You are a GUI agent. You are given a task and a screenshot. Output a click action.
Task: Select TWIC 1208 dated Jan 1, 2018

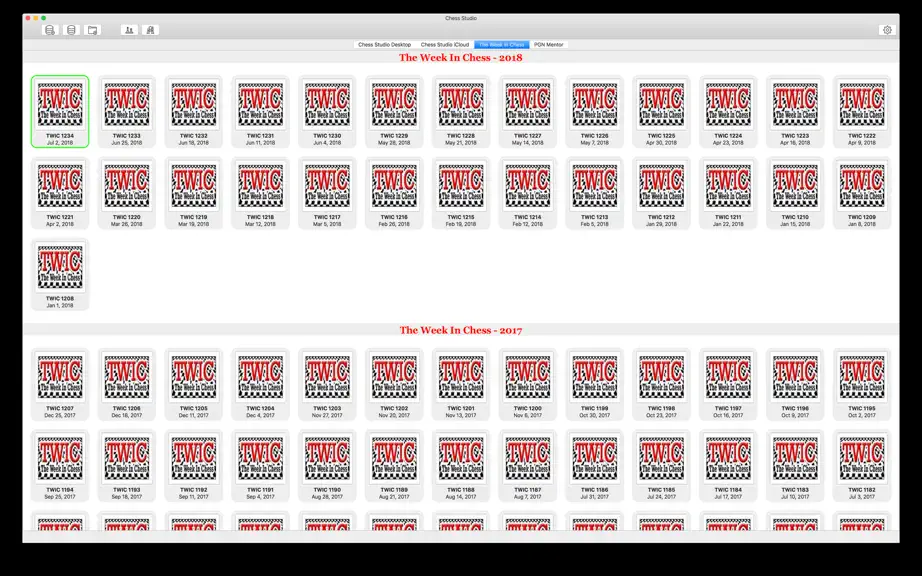(x=60, y=274)
